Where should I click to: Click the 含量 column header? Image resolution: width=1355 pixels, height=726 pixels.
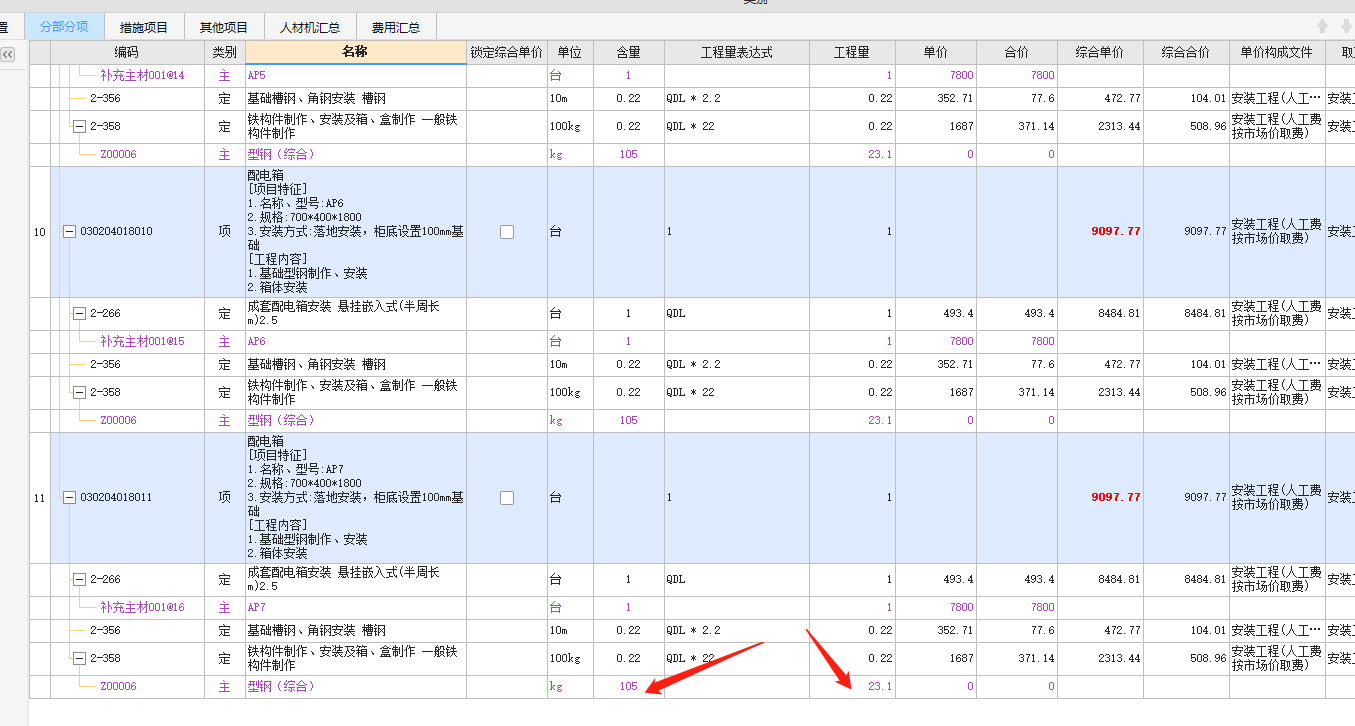[x=628, y=52]
